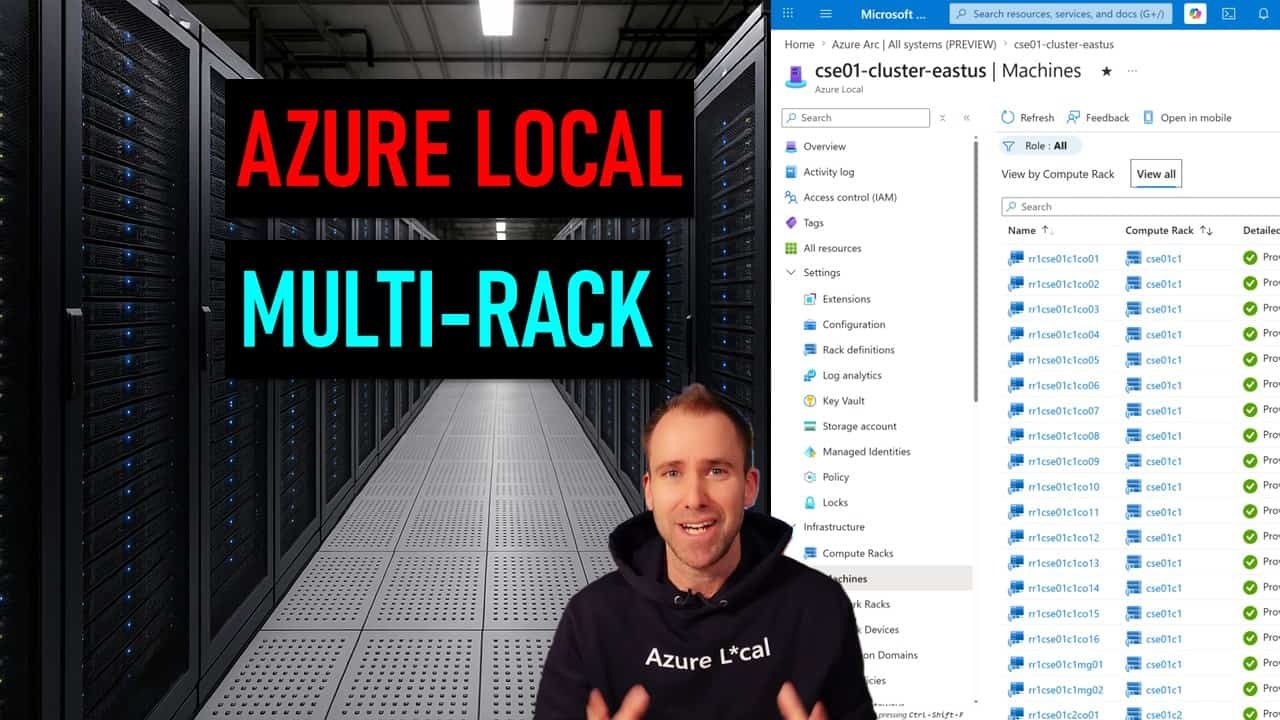
Task: Collapse the resource menu with double chevron
Action: click(967, 118)
